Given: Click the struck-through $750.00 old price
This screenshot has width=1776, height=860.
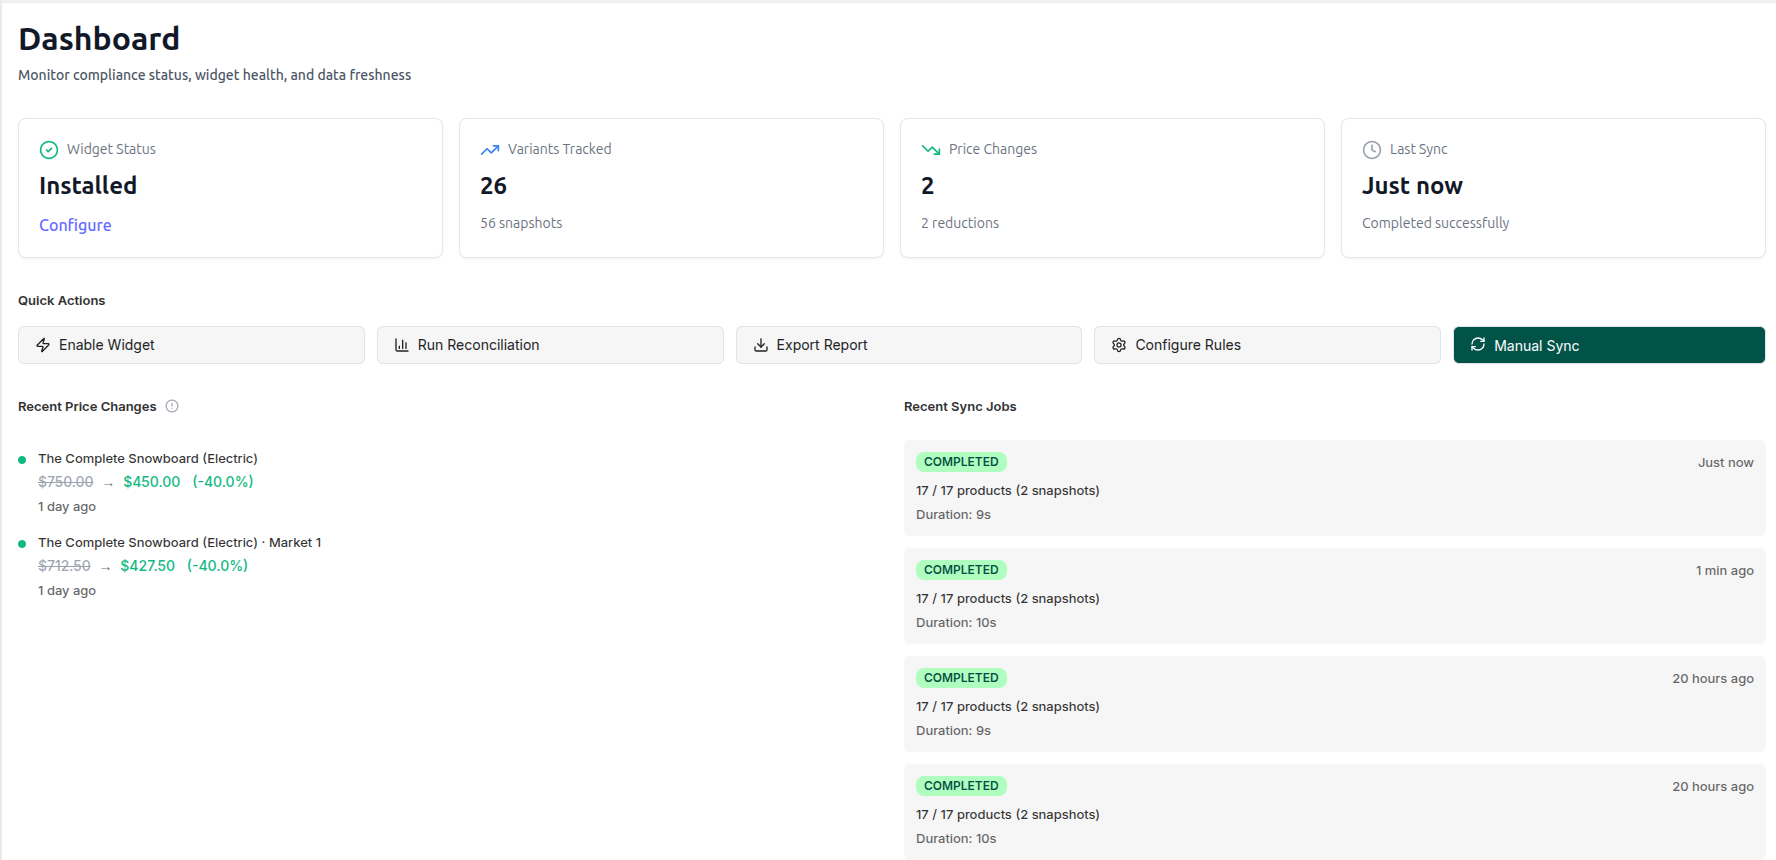Looking at the screenshot, I should (x=66, y=482).
